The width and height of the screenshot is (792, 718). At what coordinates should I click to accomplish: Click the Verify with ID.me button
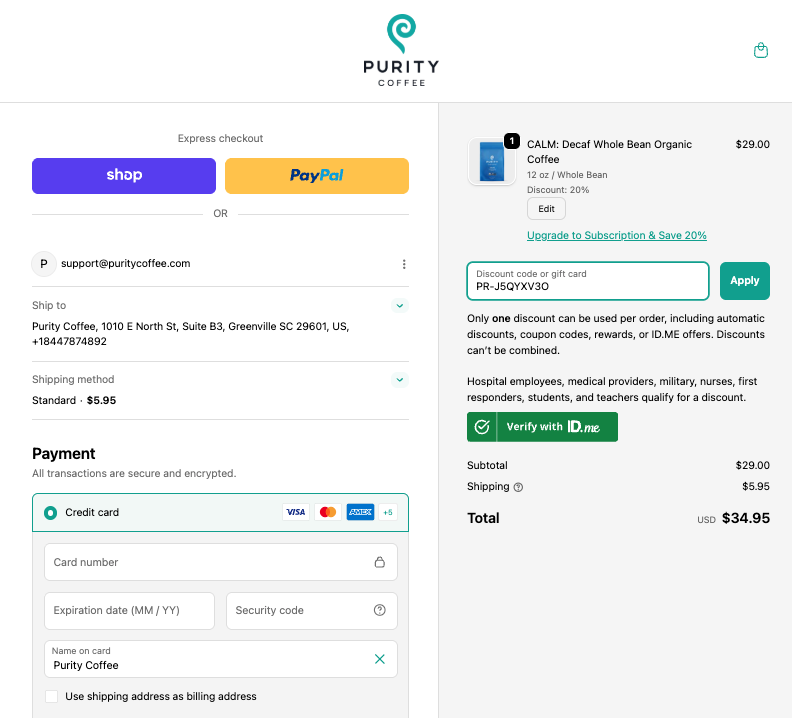click(542, 427)
